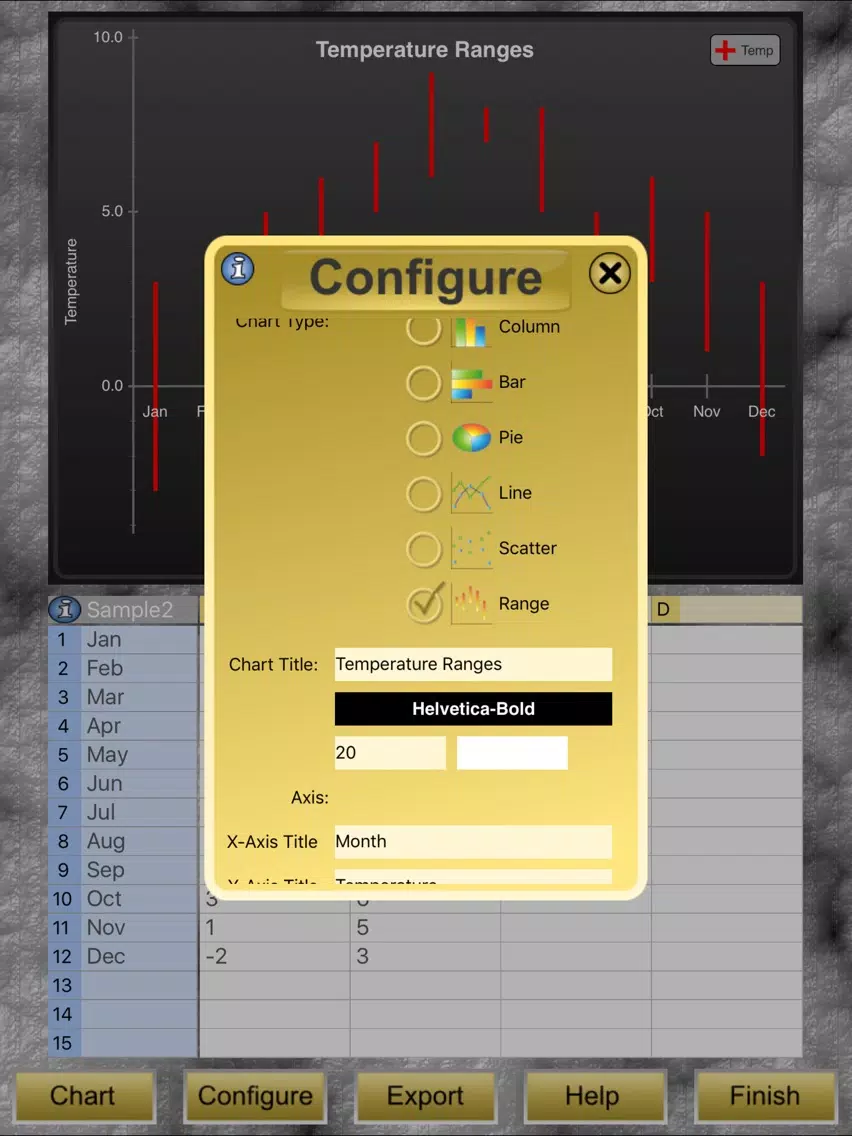This screenshot has height=1136, width=852.
Task: Pick the white title color swatch
Action: pos(512,753)
